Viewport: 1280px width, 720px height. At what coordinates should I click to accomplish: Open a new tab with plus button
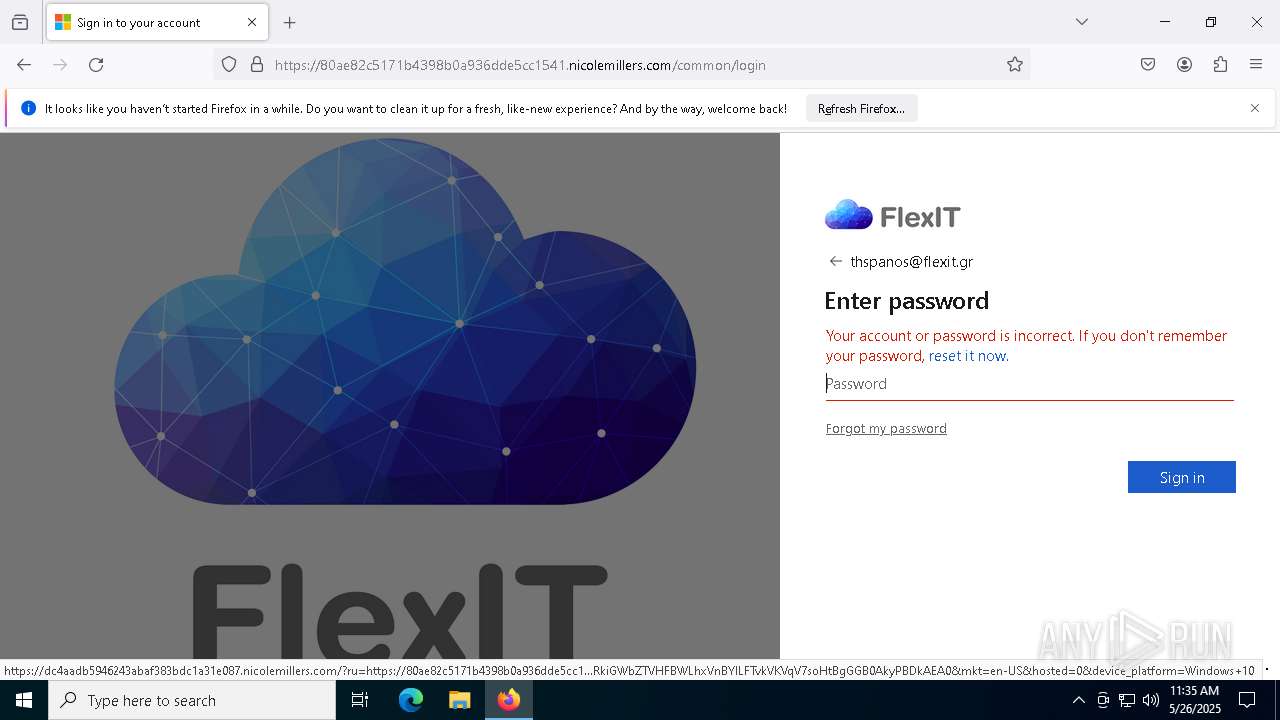pos(290,22)
